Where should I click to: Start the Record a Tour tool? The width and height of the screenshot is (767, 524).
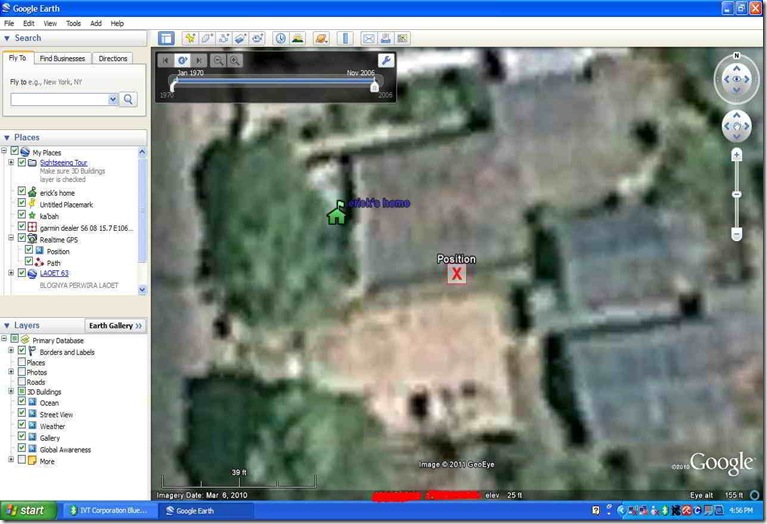pyautogui.click(x=257, y=38)
